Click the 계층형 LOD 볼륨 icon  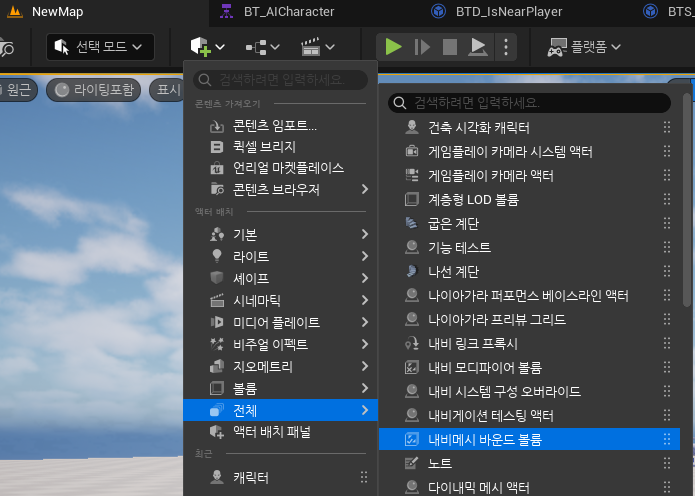(x=412, y=199)
